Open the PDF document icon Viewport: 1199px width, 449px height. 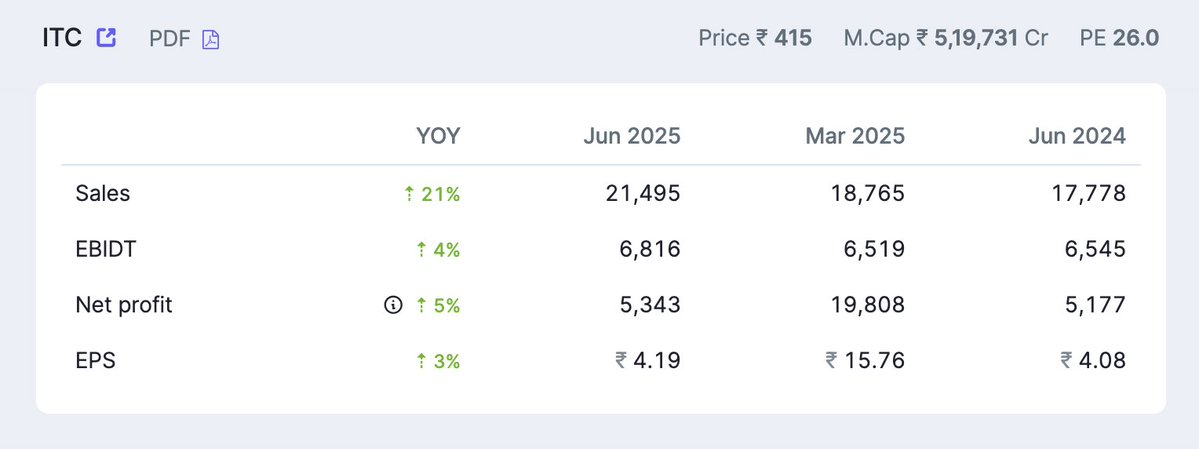(210, 39)
